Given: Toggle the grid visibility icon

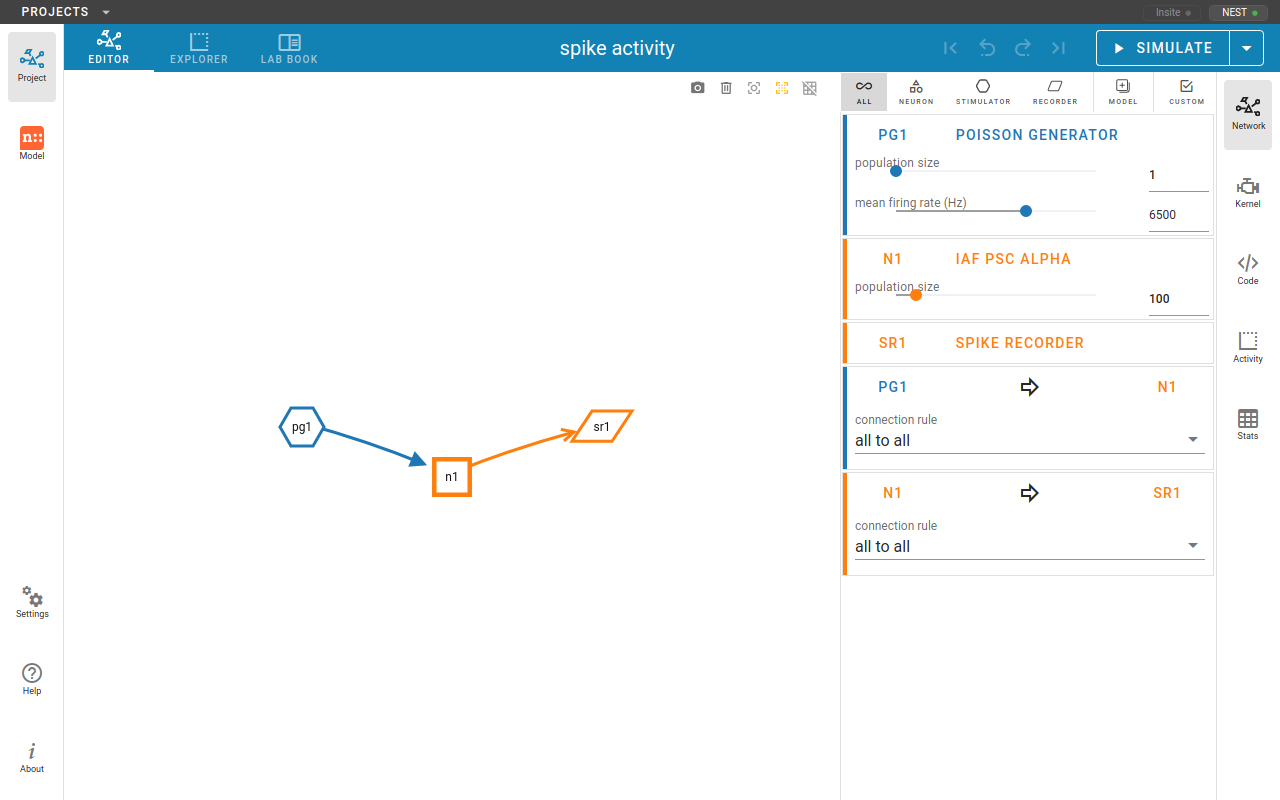Looking at the screenshot, I should 810,88.
